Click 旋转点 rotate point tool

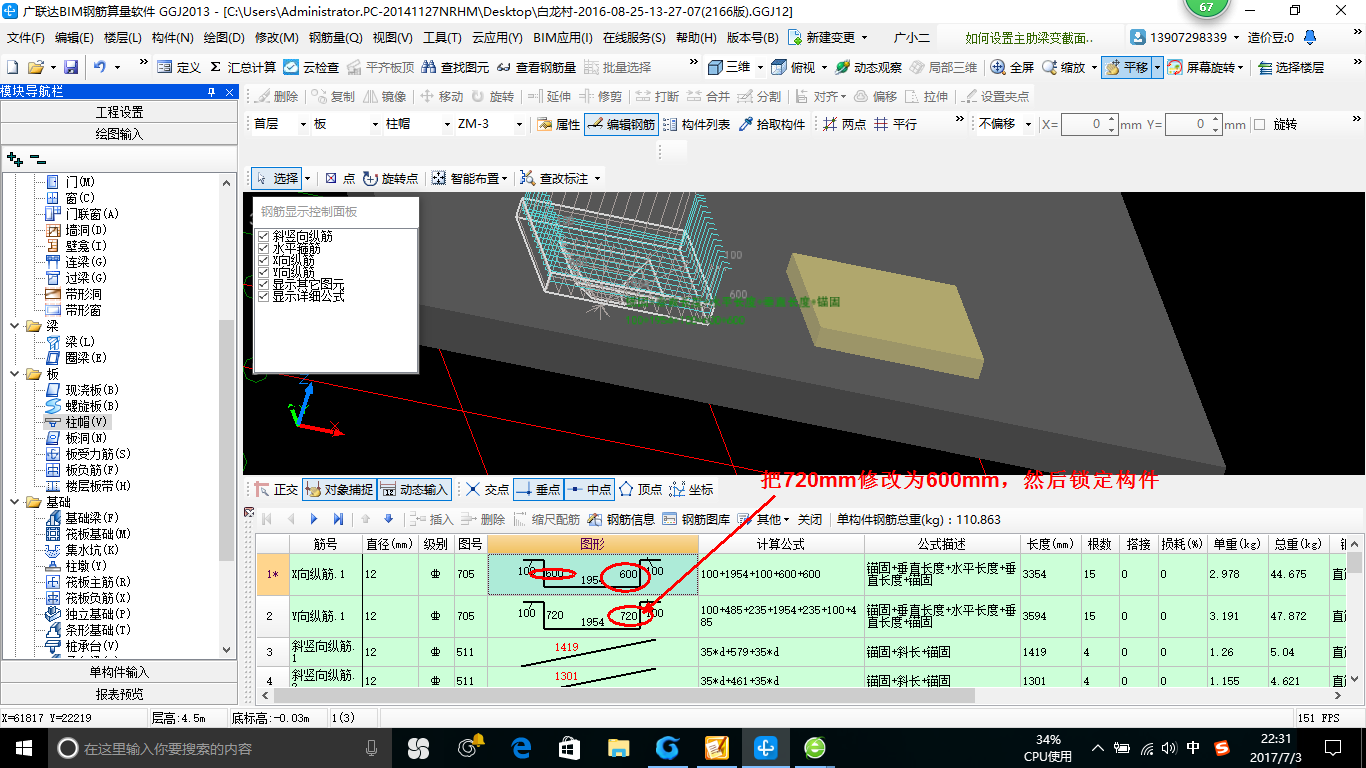pyautogui.click(x=391, y=178)
